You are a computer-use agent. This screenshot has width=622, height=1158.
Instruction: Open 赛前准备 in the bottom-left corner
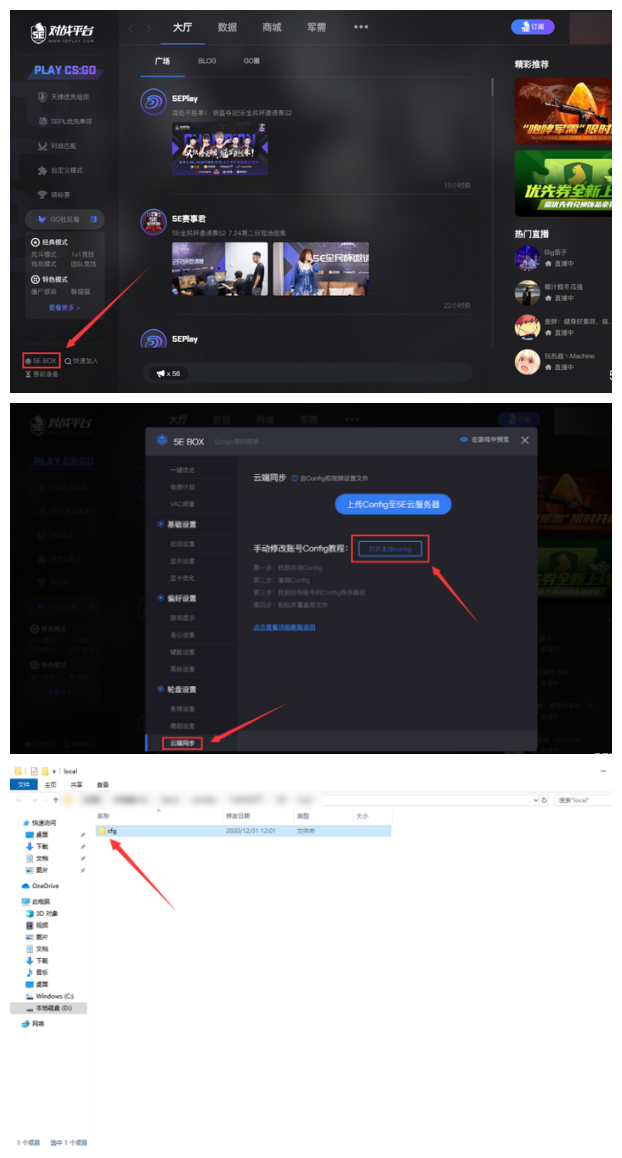42,374
